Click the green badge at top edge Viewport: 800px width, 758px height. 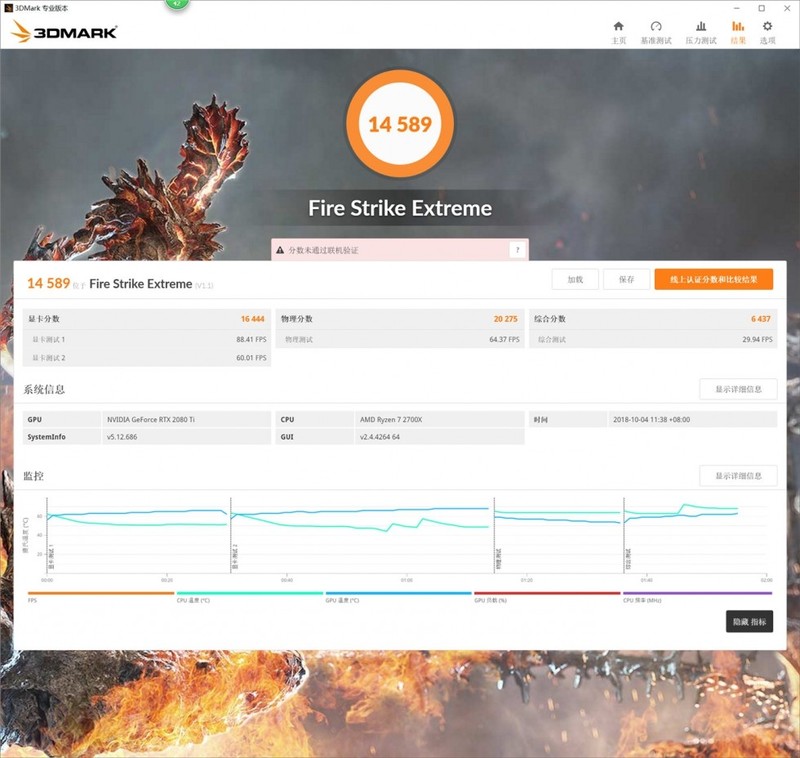coord(177,4)
